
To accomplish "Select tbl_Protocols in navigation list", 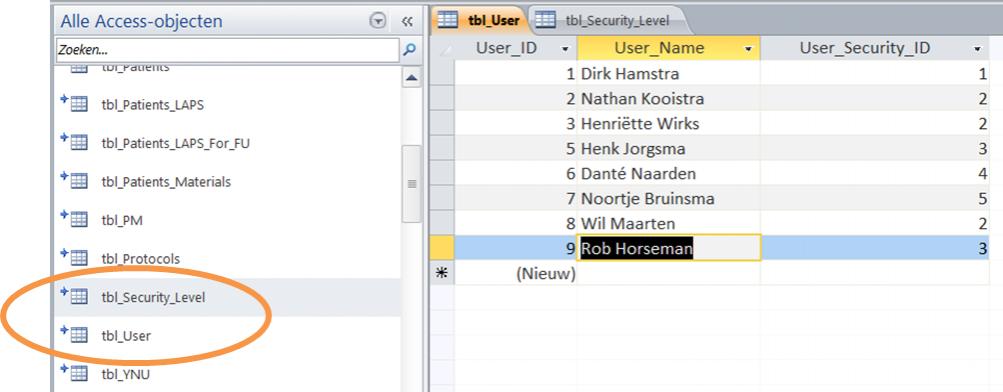I will click(140, 259).
